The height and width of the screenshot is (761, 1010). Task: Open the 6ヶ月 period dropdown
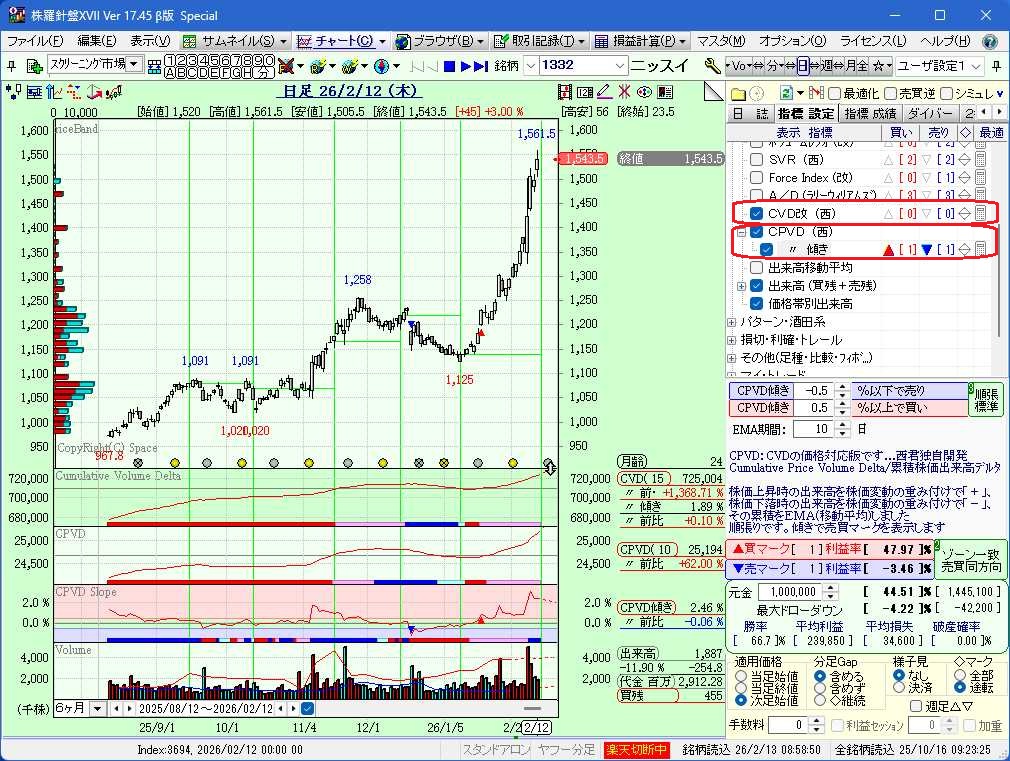(x=97, y=708)
